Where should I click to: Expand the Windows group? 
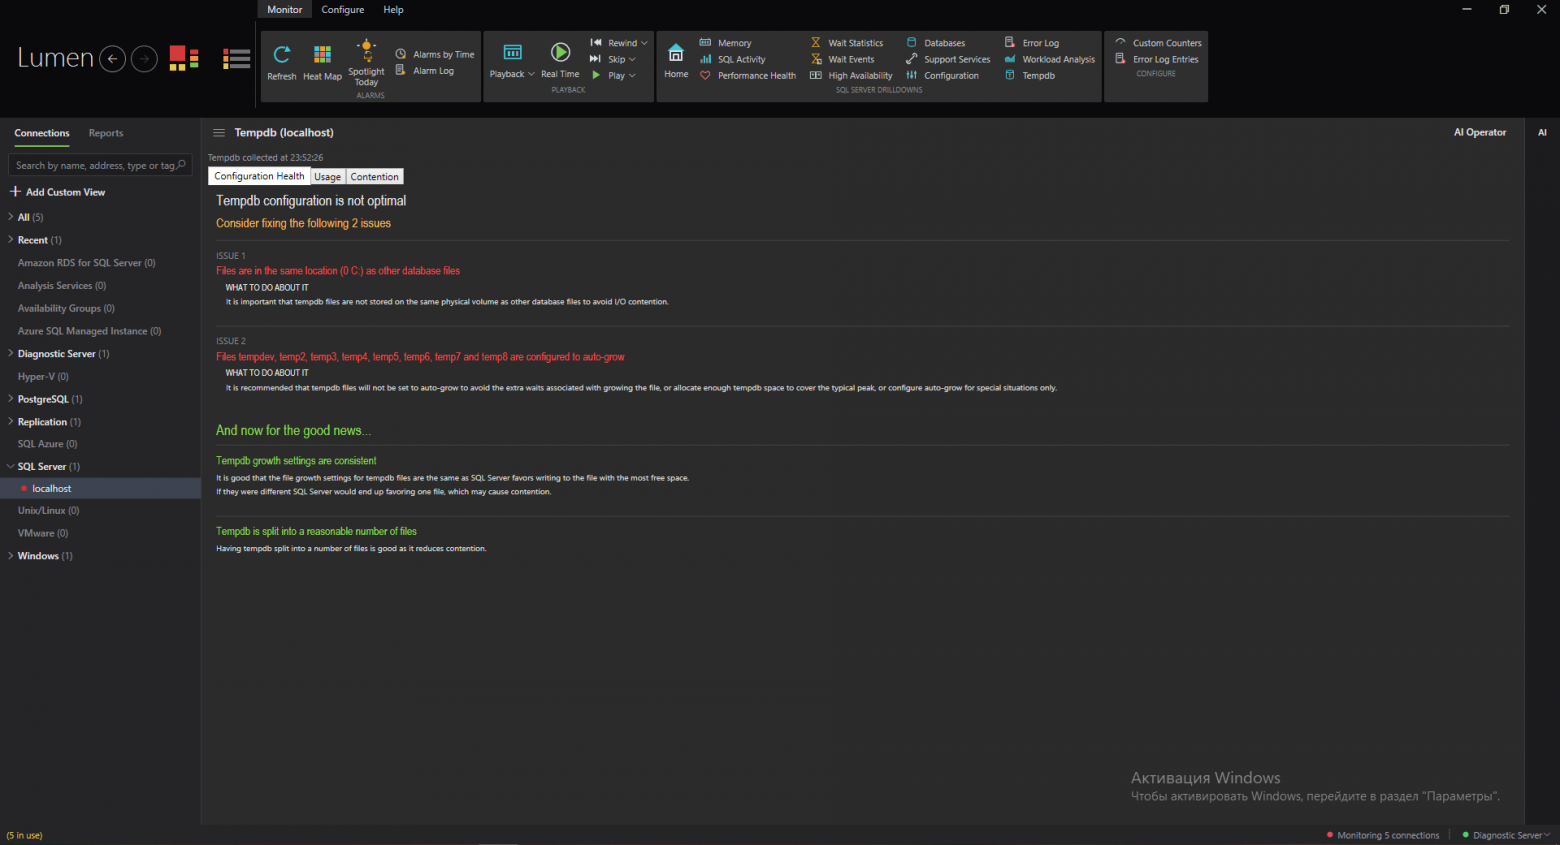click(x=10, y=556)
